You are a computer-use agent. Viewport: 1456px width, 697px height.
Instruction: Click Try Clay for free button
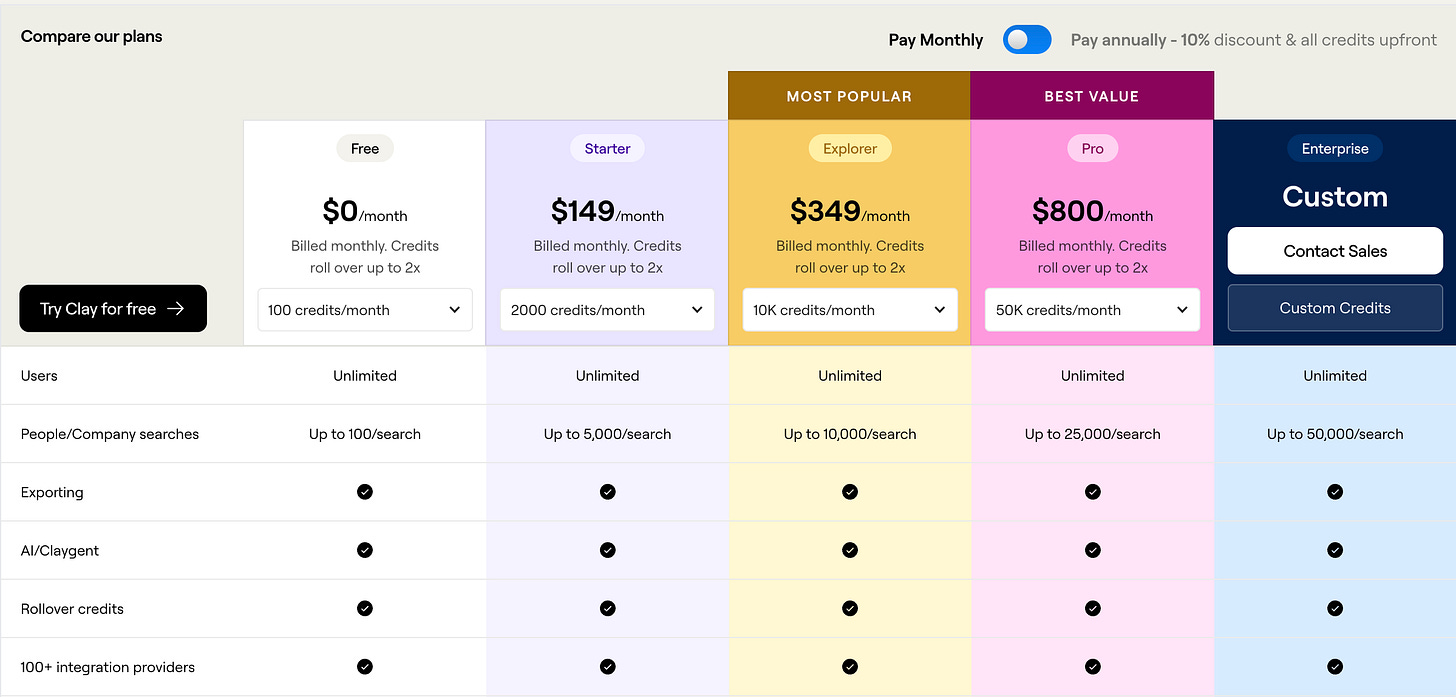113,309
